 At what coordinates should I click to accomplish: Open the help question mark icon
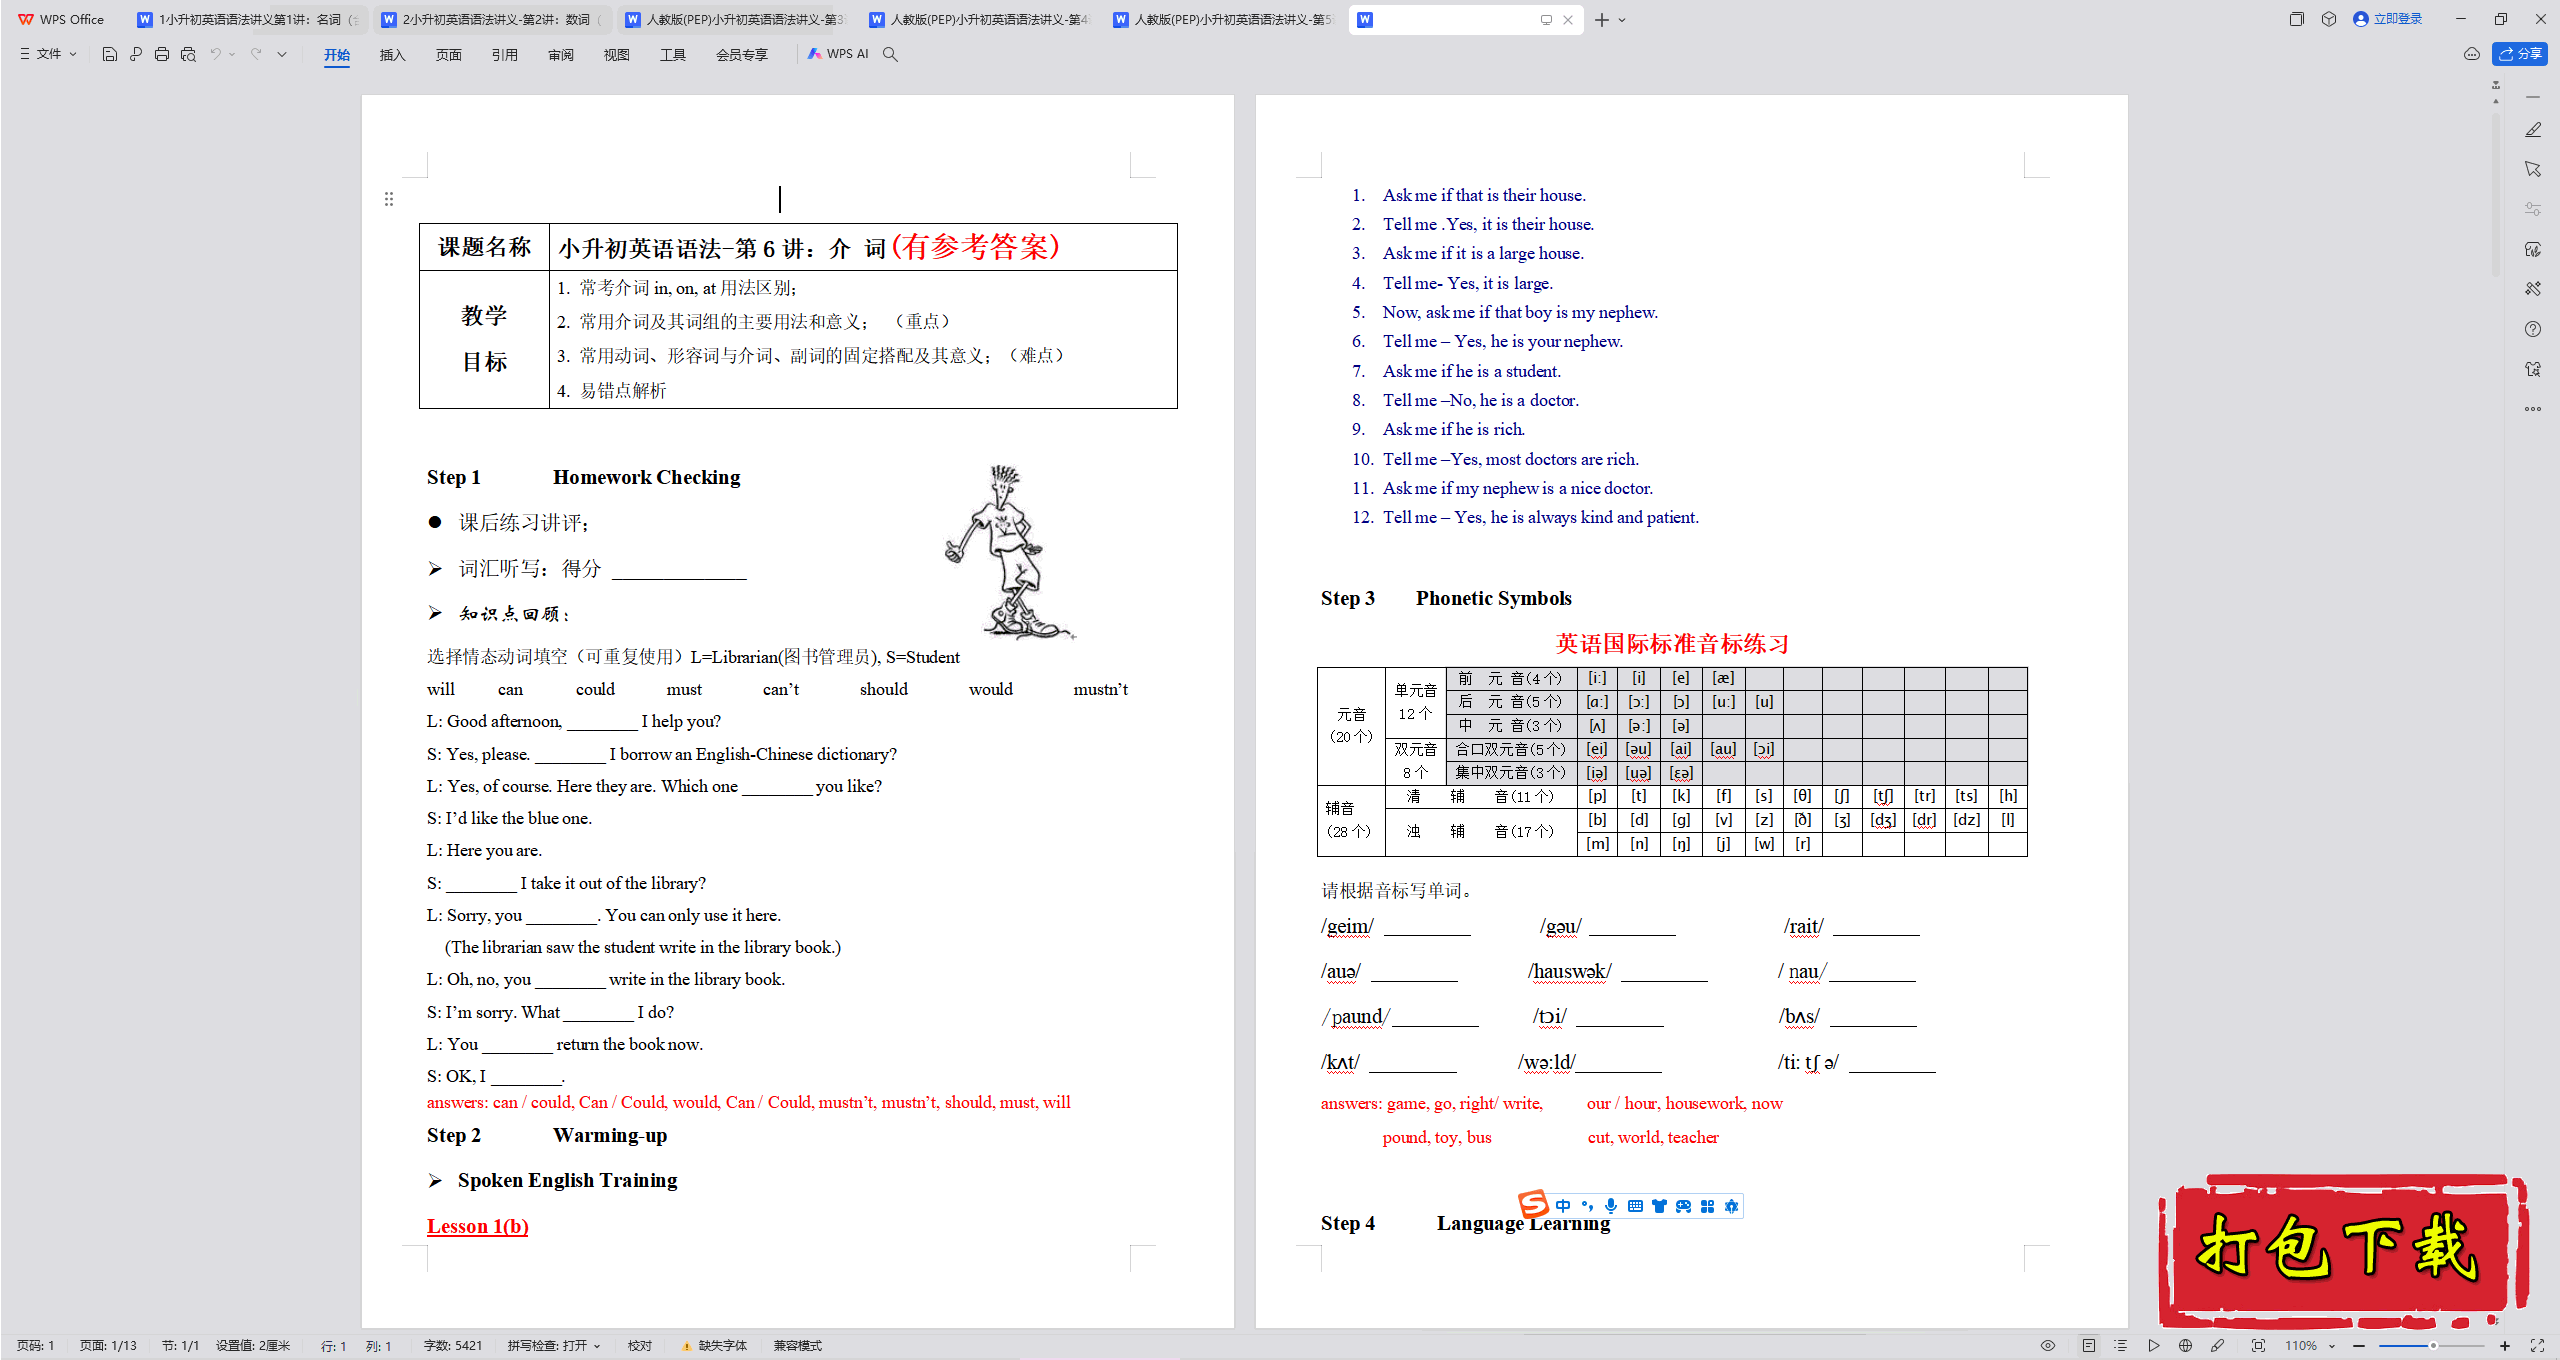(x=2532, y=329)
